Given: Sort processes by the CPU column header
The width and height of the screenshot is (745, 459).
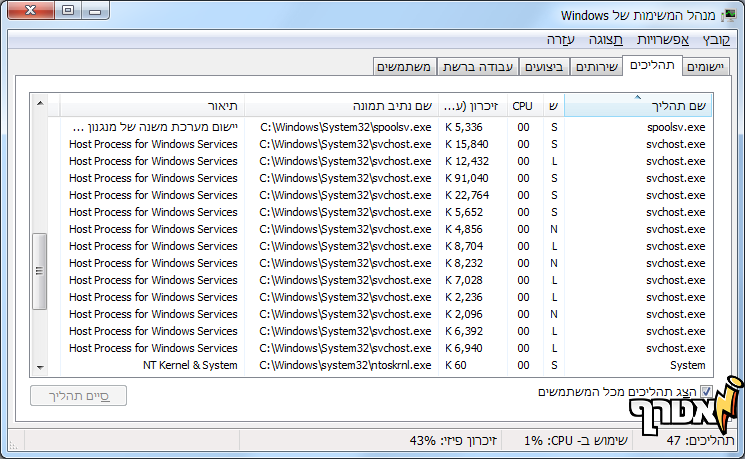Looking at the screenshot, I should click(x=523, y=106).
